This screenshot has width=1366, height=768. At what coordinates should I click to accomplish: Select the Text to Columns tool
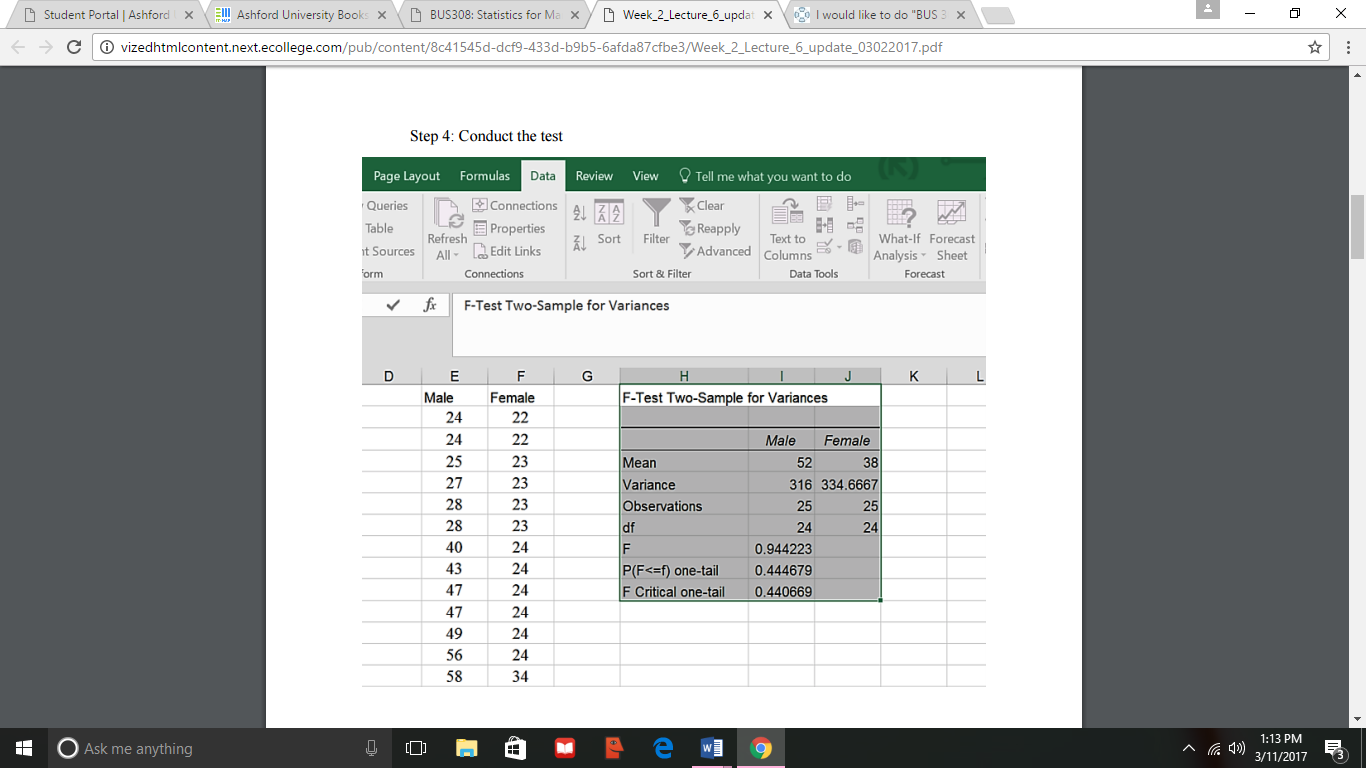click(786, 232)
